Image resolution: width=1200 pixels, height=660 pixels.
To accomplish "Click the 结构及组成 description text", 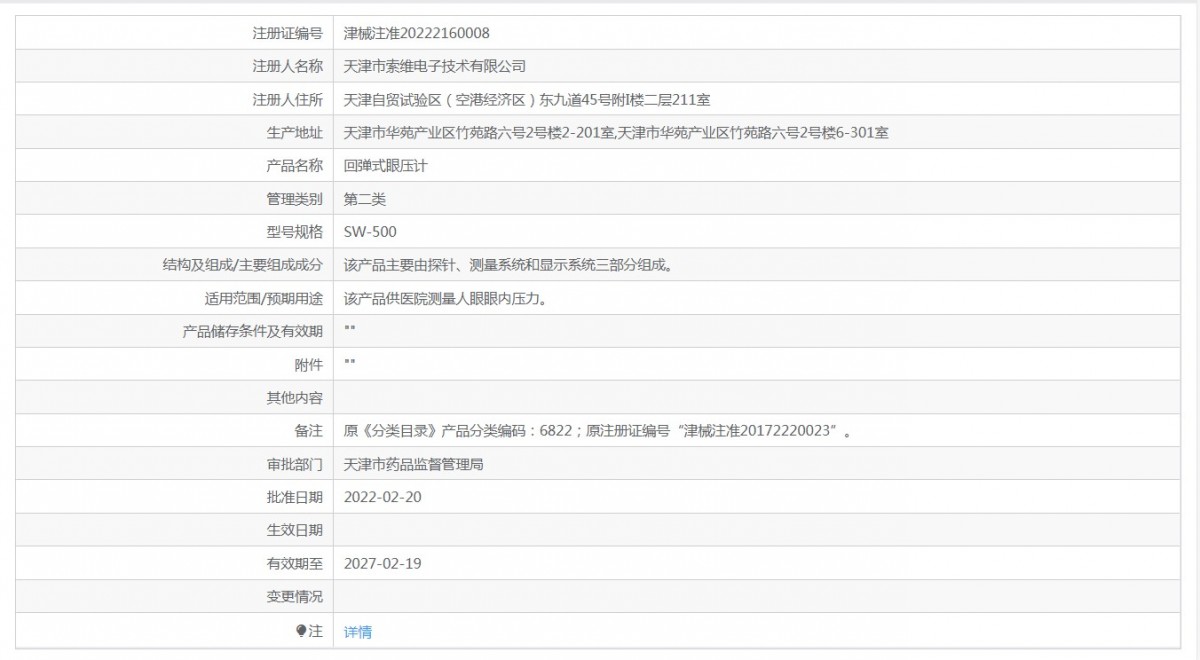I will click(508, 265).
